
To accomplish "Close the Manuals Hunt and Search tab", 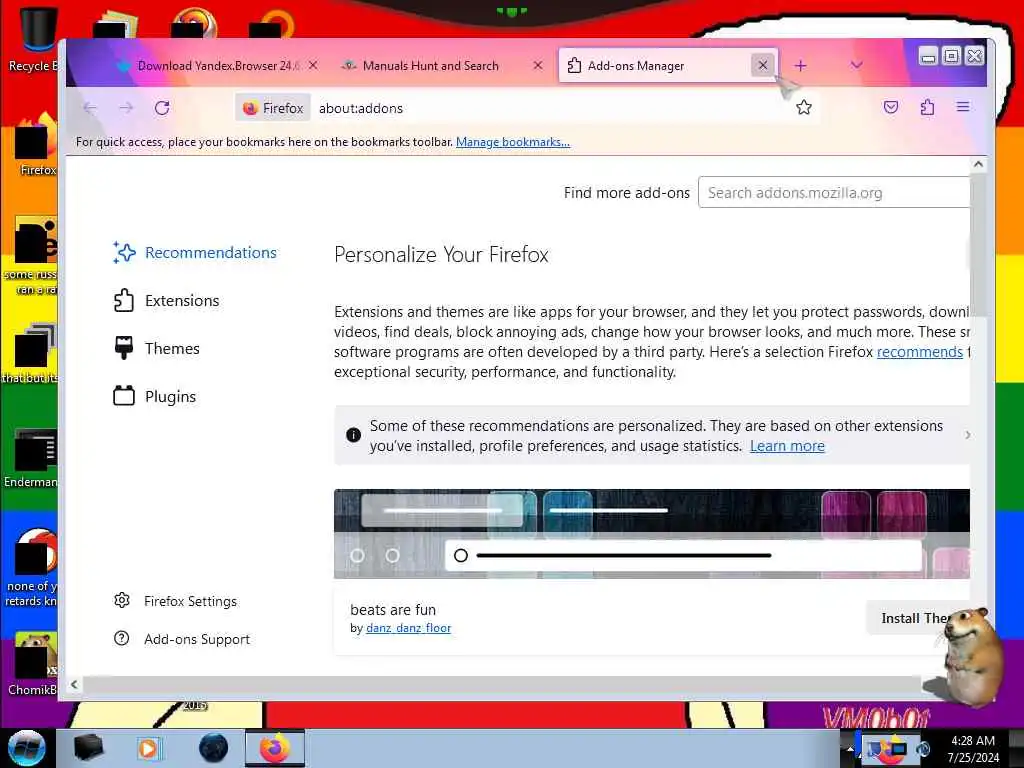I will tap(538, 65).
